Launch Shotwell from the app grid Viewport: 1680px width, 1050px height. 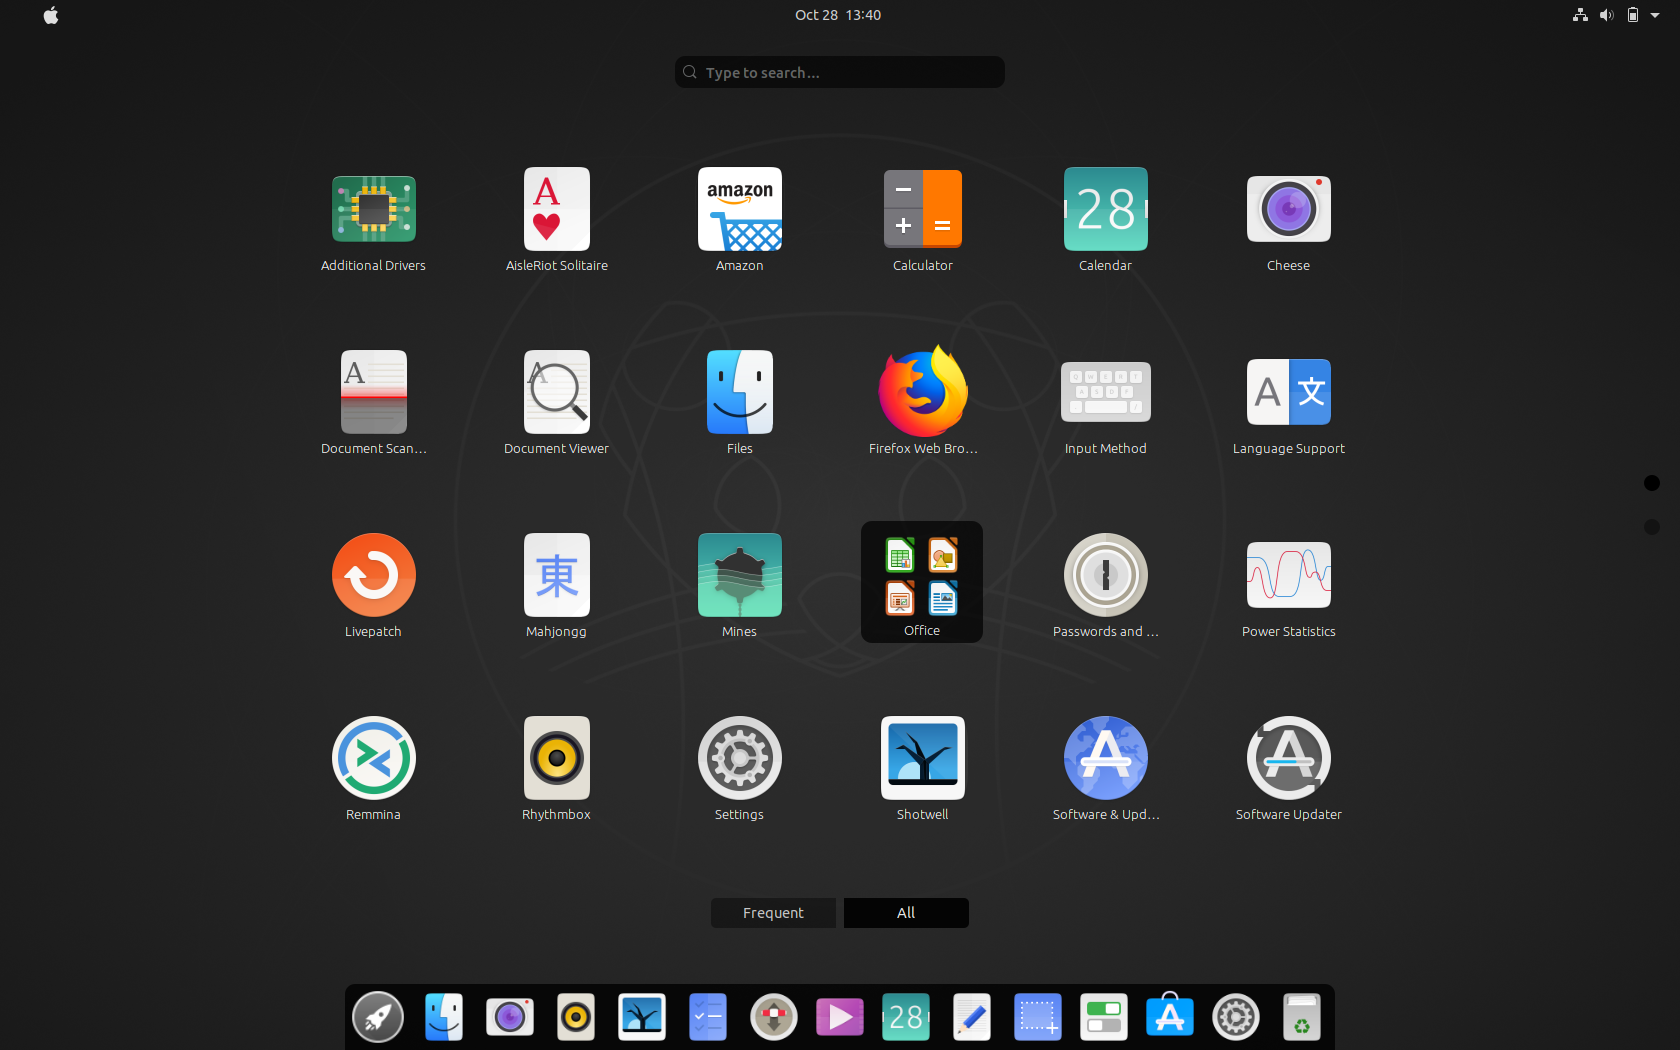pyautogui.click(x=923, y=758)
